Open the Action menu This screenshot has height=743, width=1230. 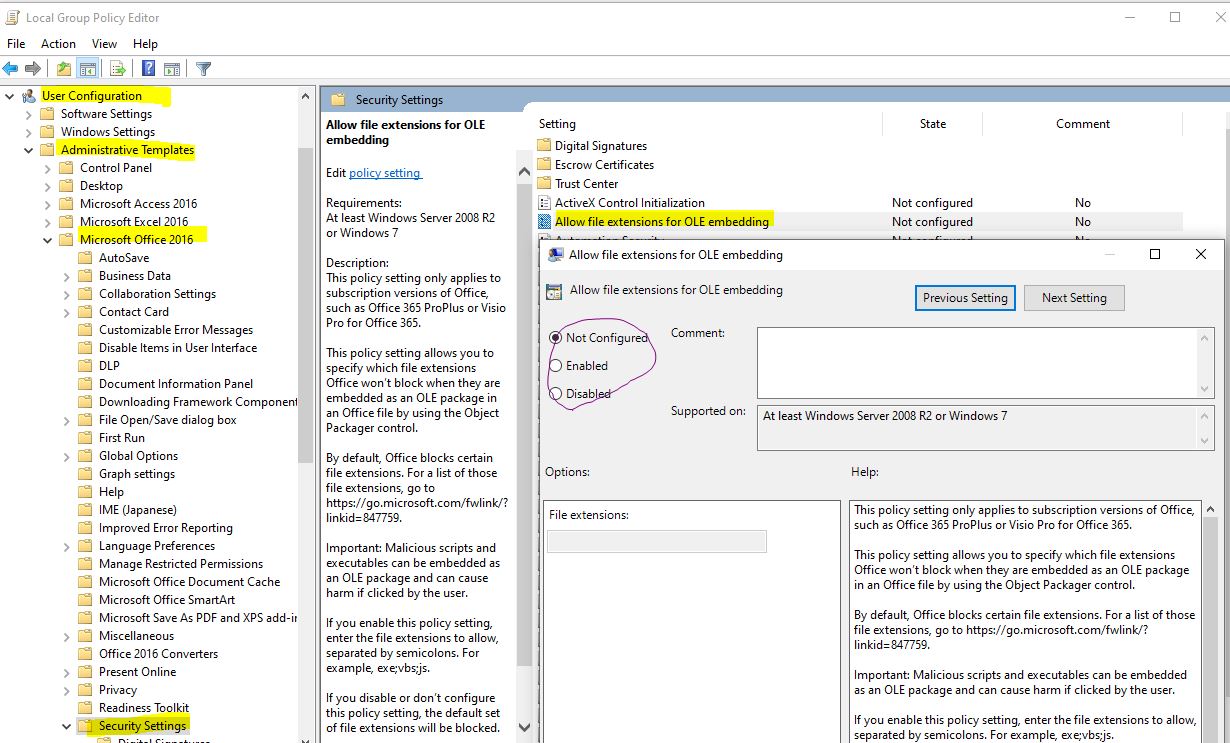click(x=58, y=44)
